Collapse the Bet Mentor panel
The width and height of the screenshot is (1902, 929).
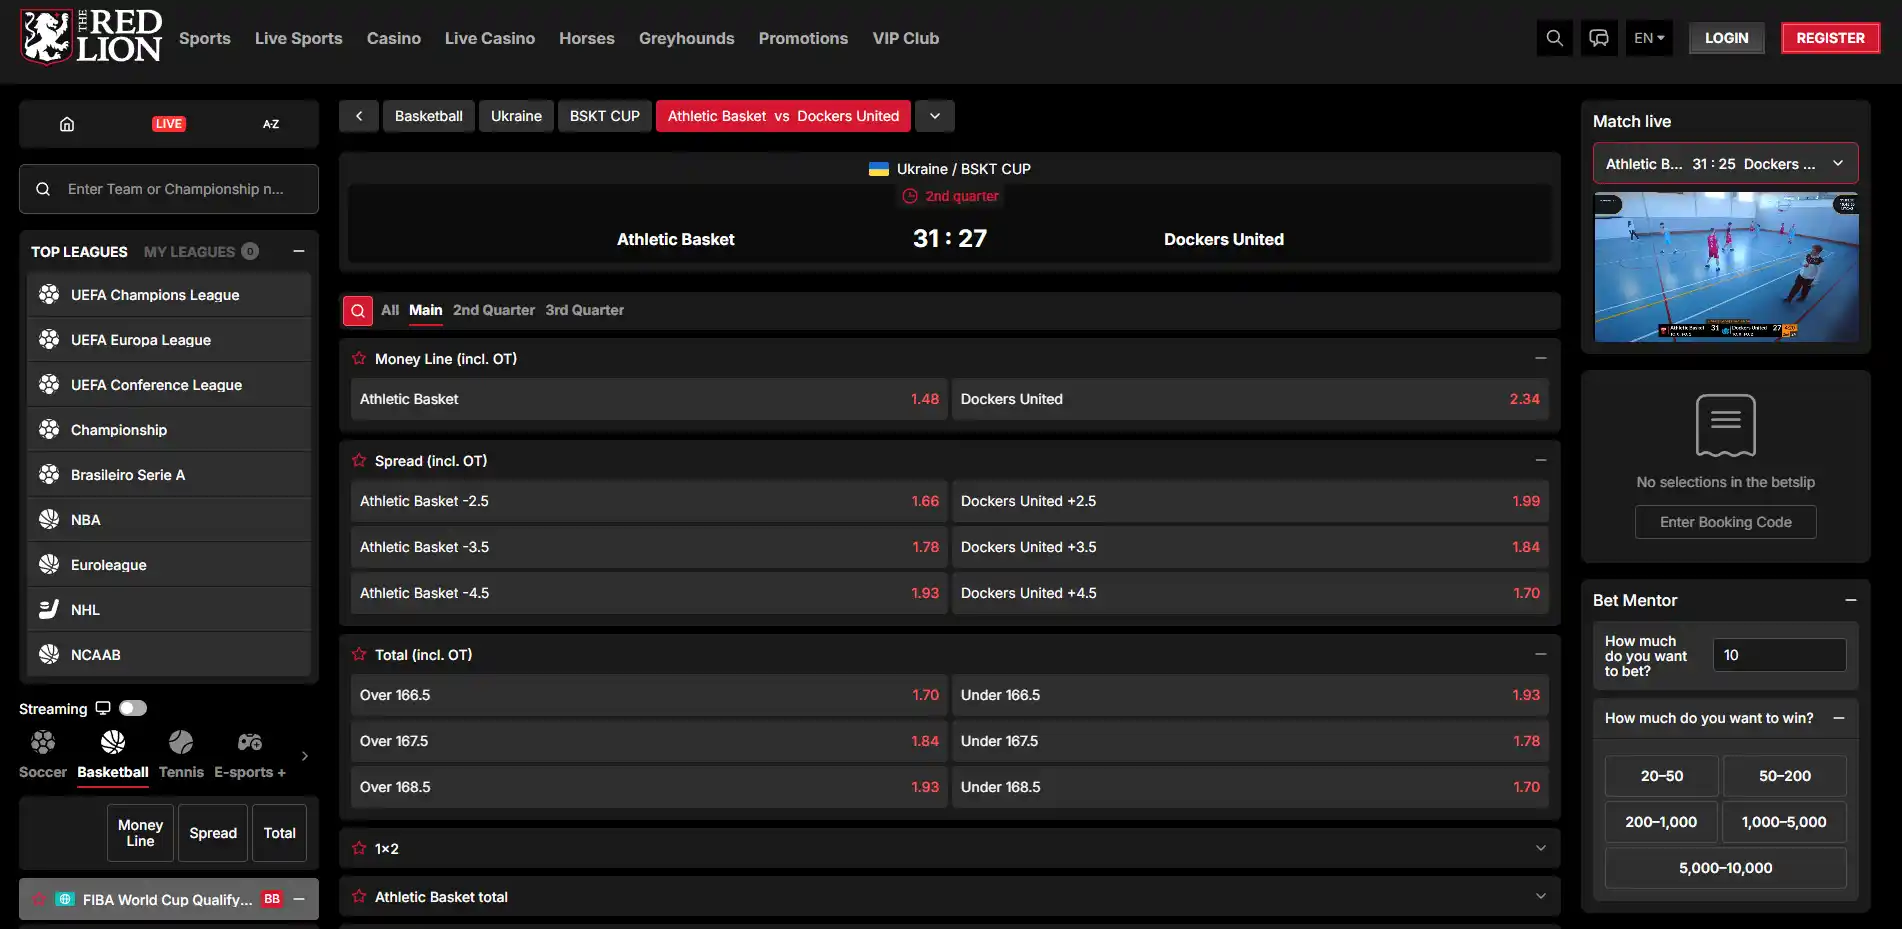click(x=1851, y=600)
